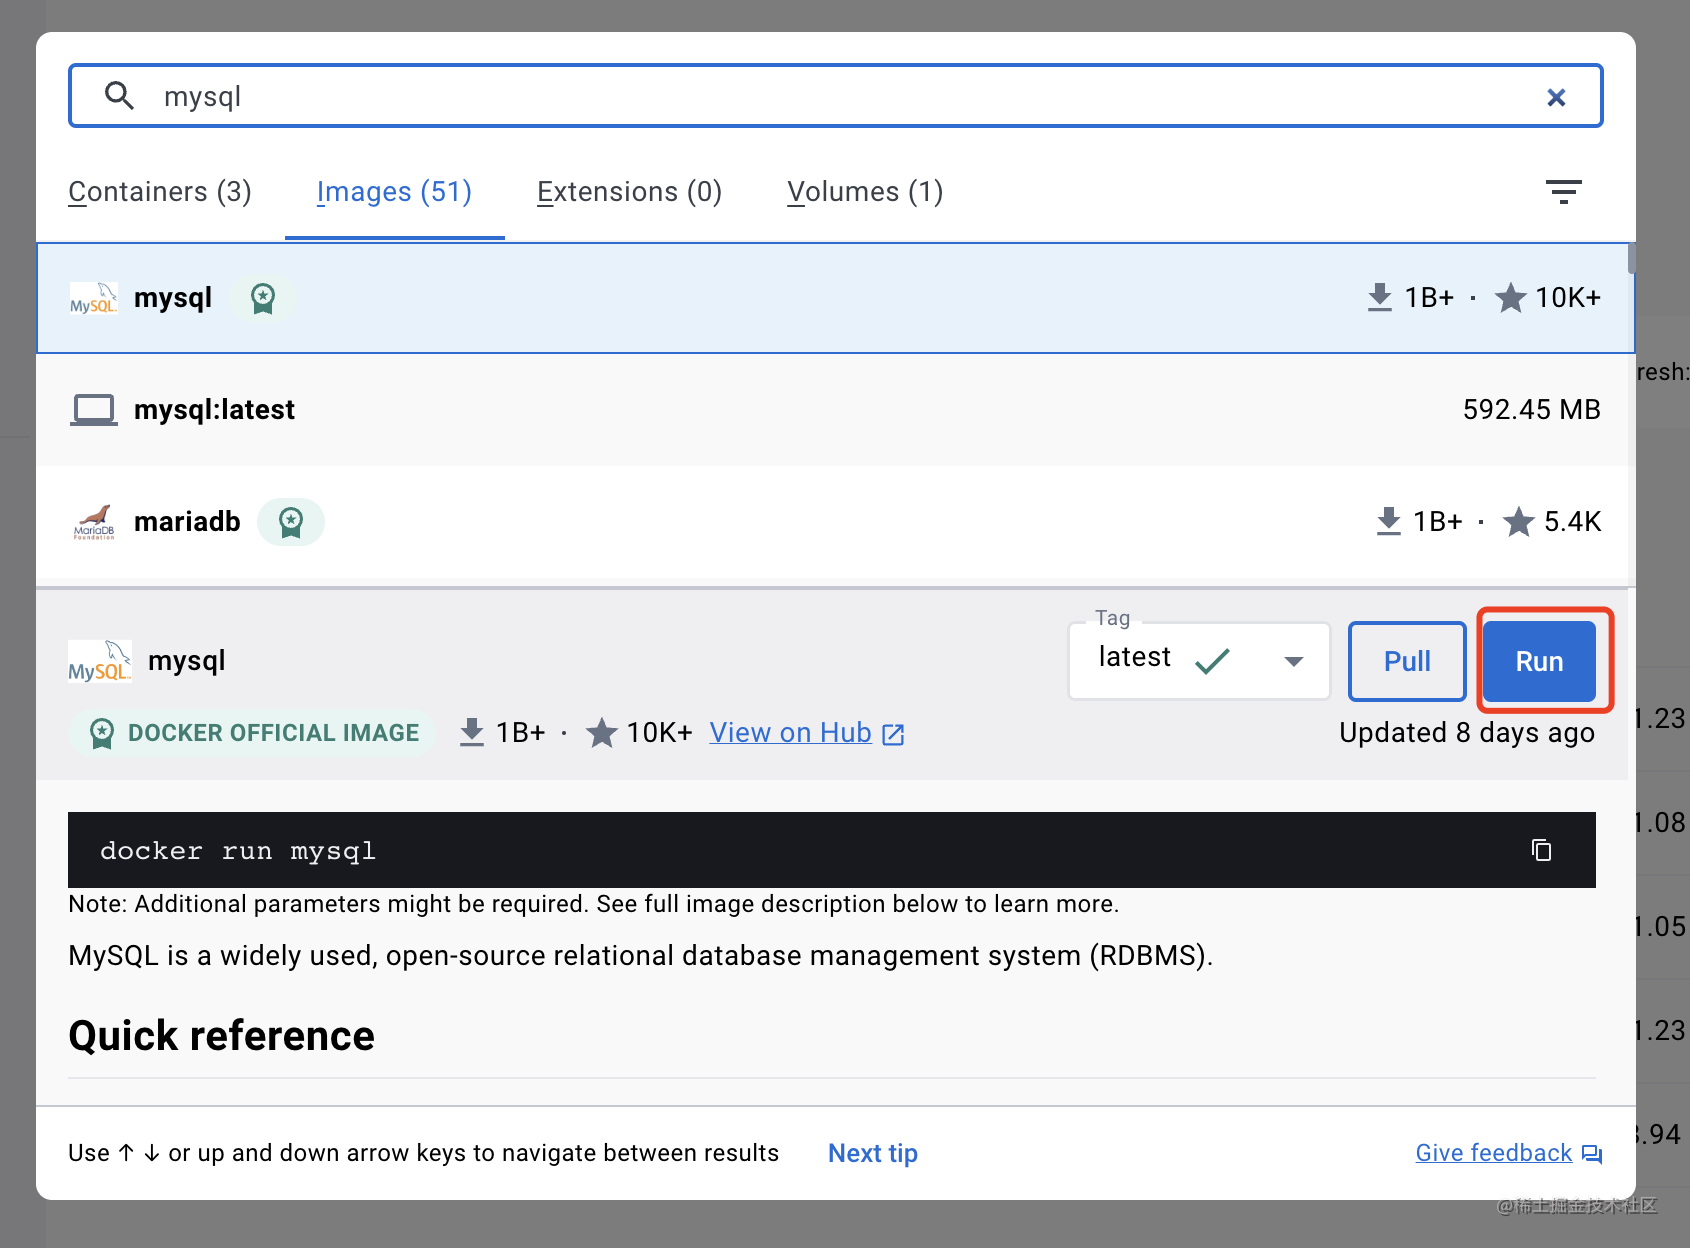The image size is (1690, 1248).
Task: Open the filter options icon
Action: [x=1563, y=192]
